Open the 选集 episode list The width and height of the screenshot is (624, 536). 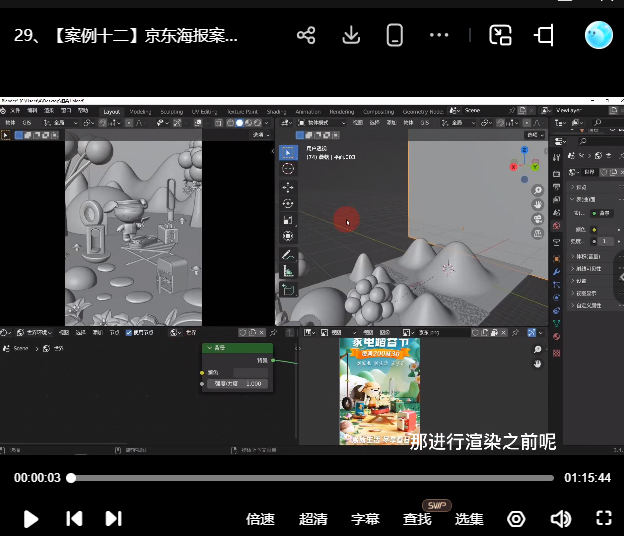tap(469, 519)
